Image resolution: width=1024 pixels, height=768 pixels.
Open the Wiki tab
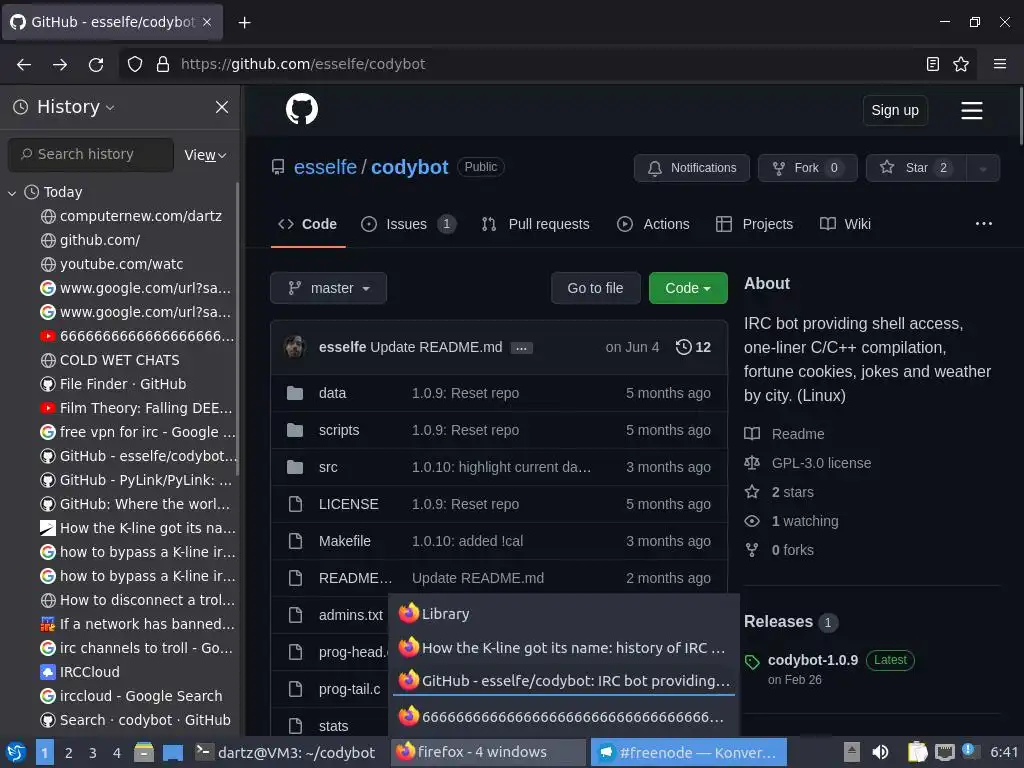tap(845, 224)
